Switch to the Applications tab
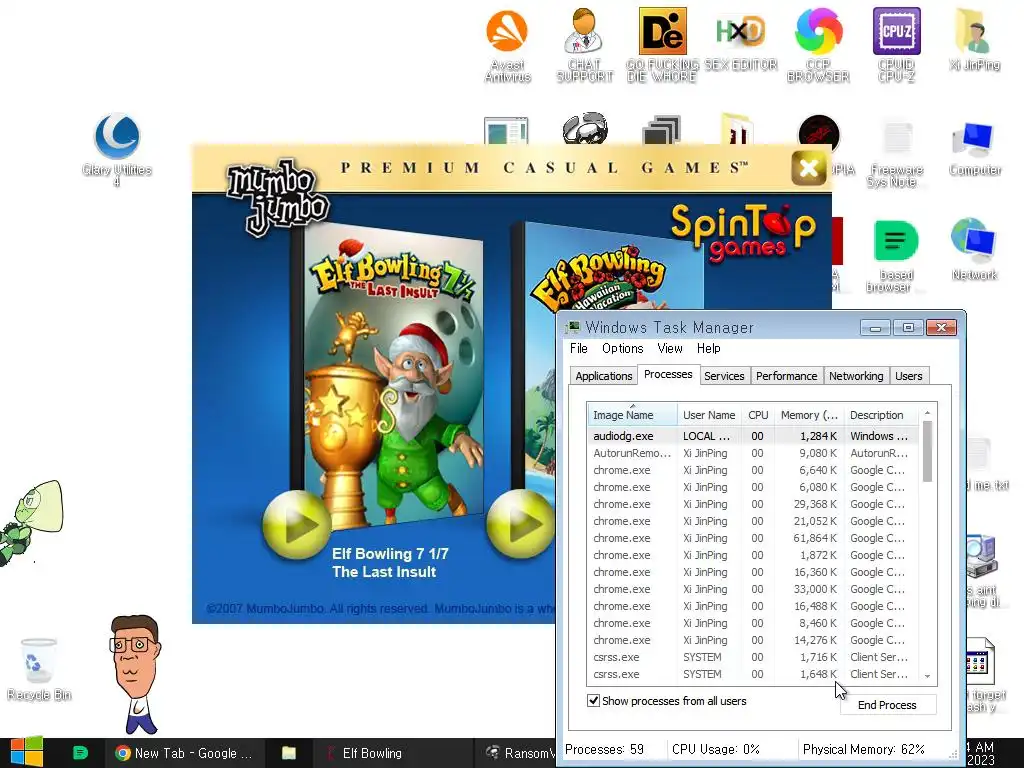 pyautogui.click(x=603, y=376)
